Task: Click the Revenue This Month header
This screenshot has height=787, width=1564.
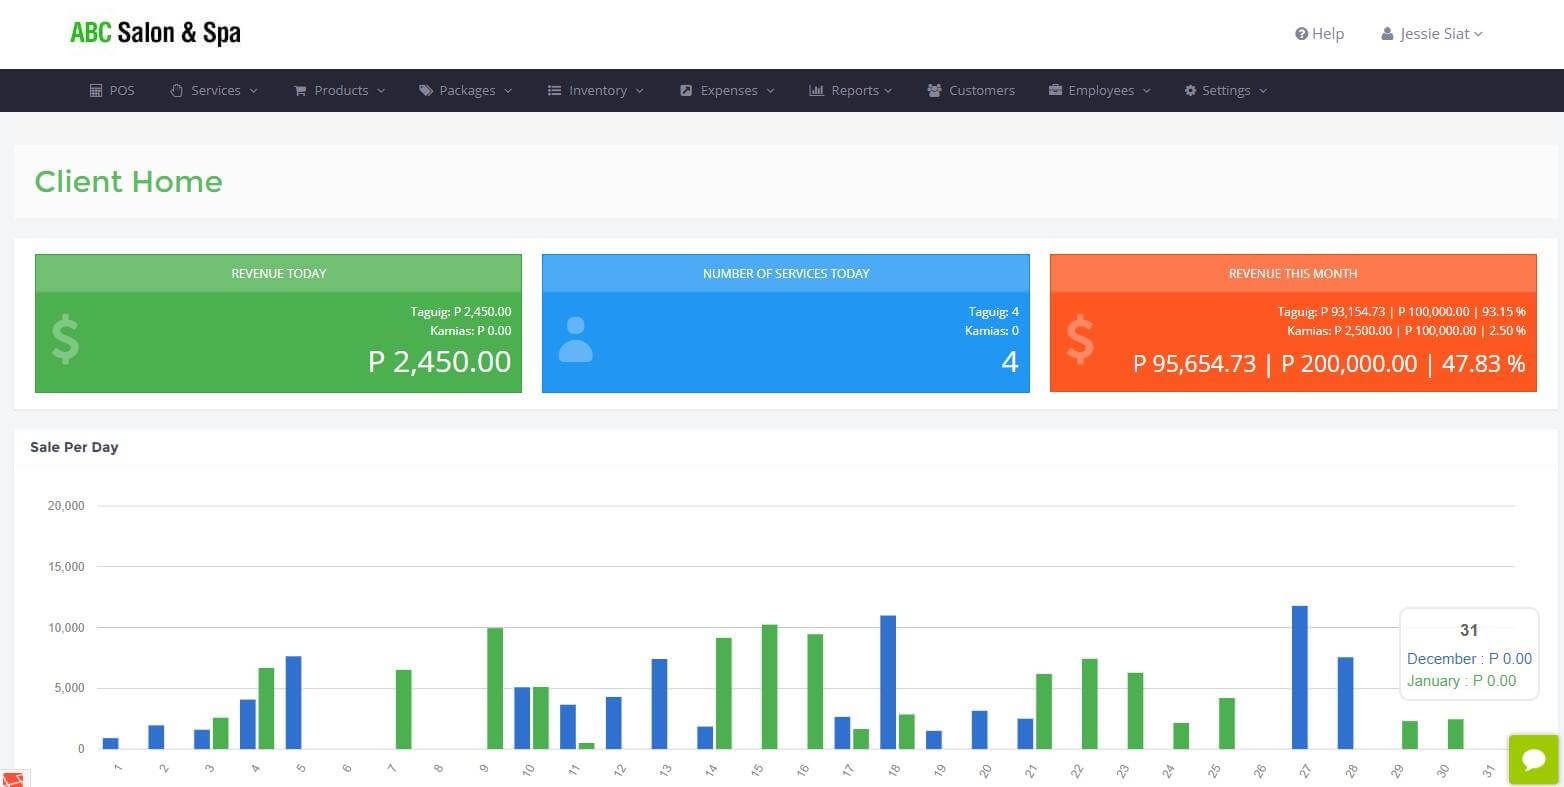Action: pos(1293,273)
